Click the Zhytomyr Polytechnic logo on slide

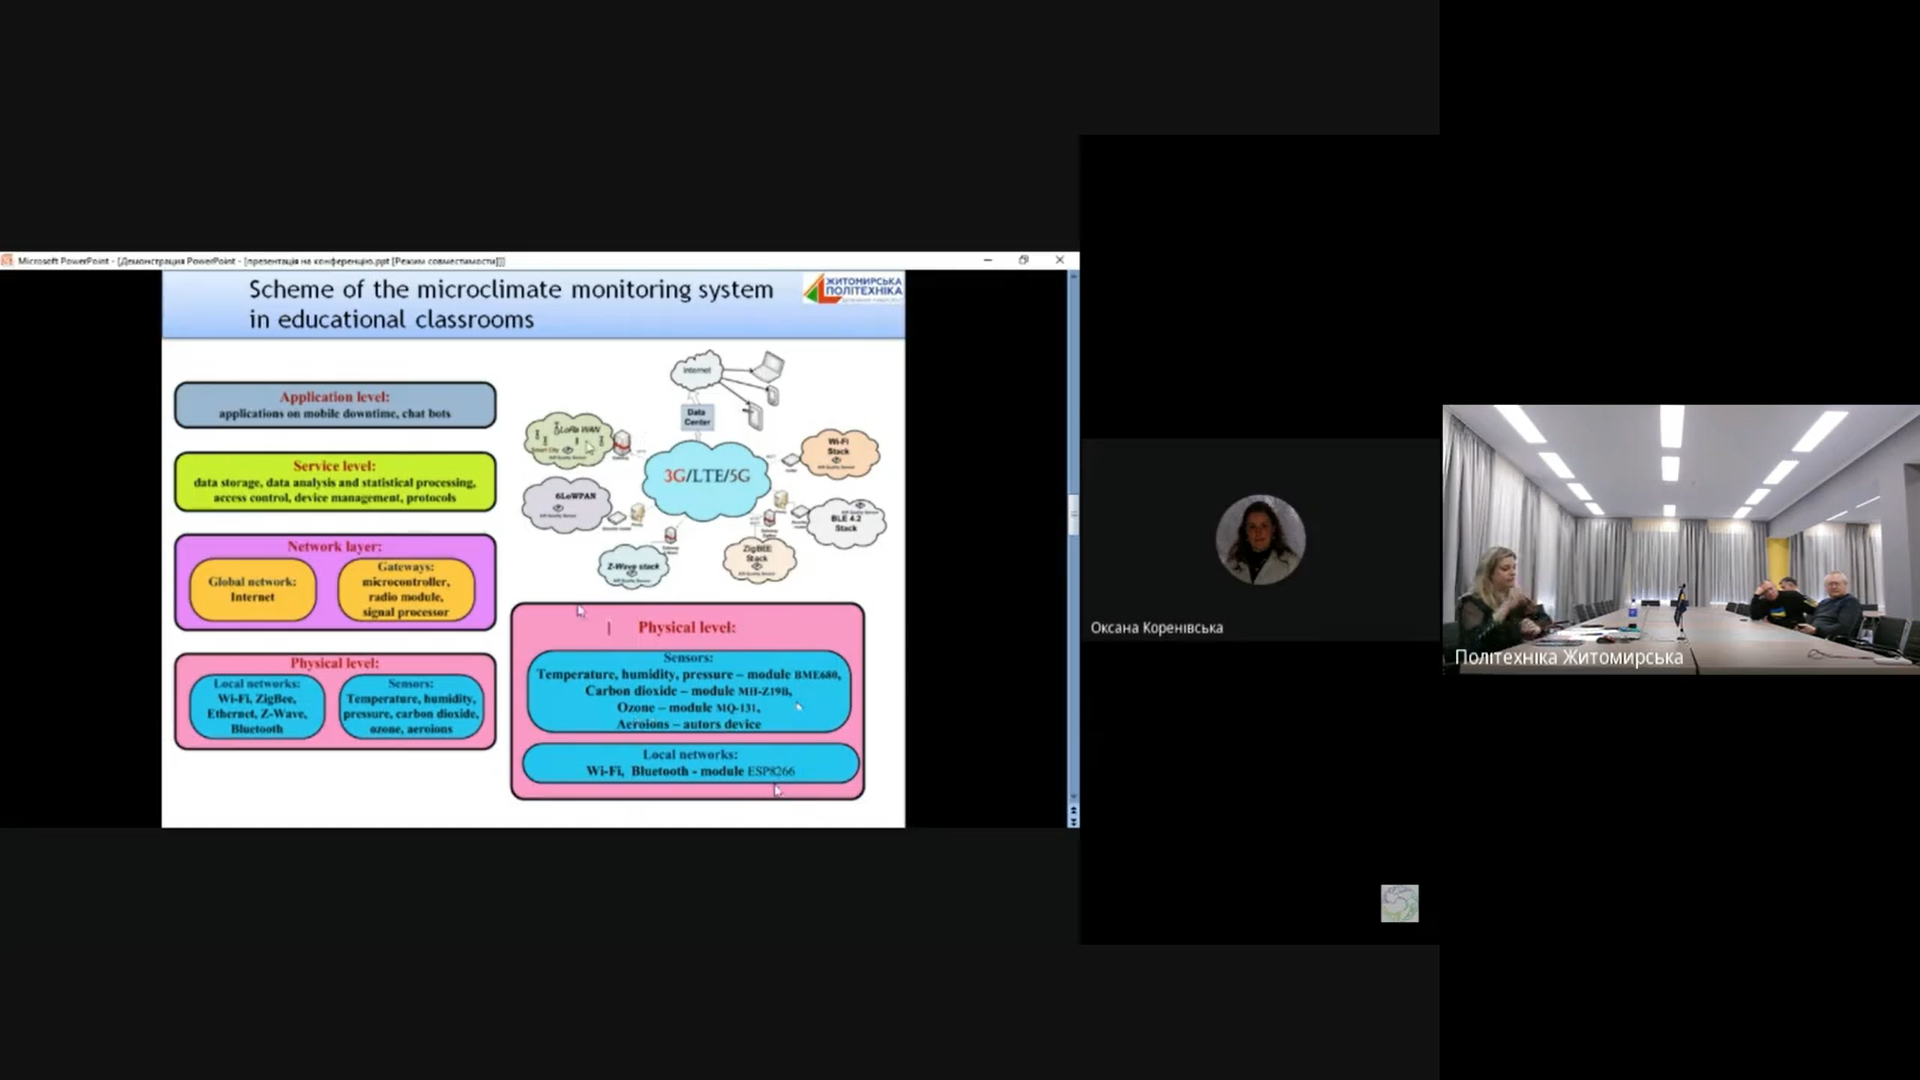coord(853,289)
